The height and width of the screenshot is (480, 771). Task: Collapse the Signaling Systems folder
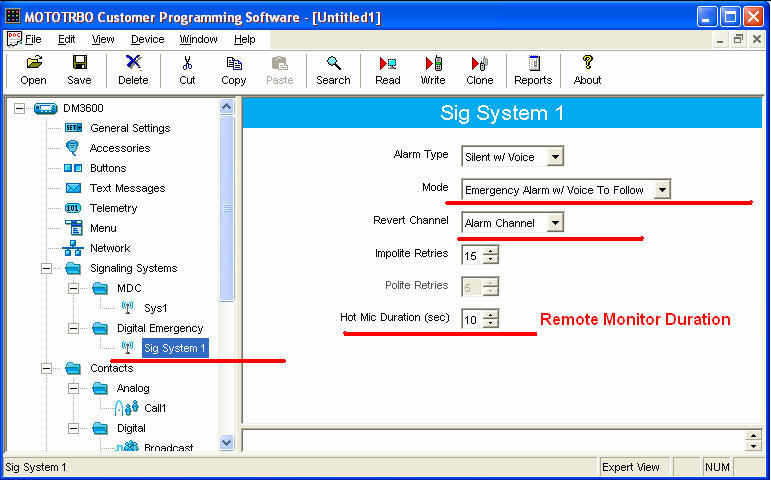47,268
